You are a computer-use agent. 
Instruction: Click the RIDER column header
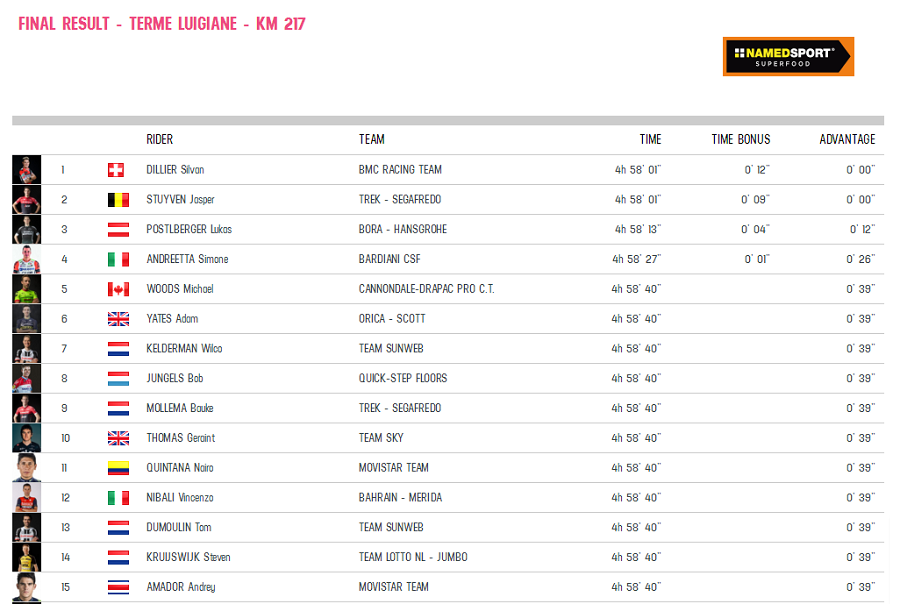tap(160, 140)
